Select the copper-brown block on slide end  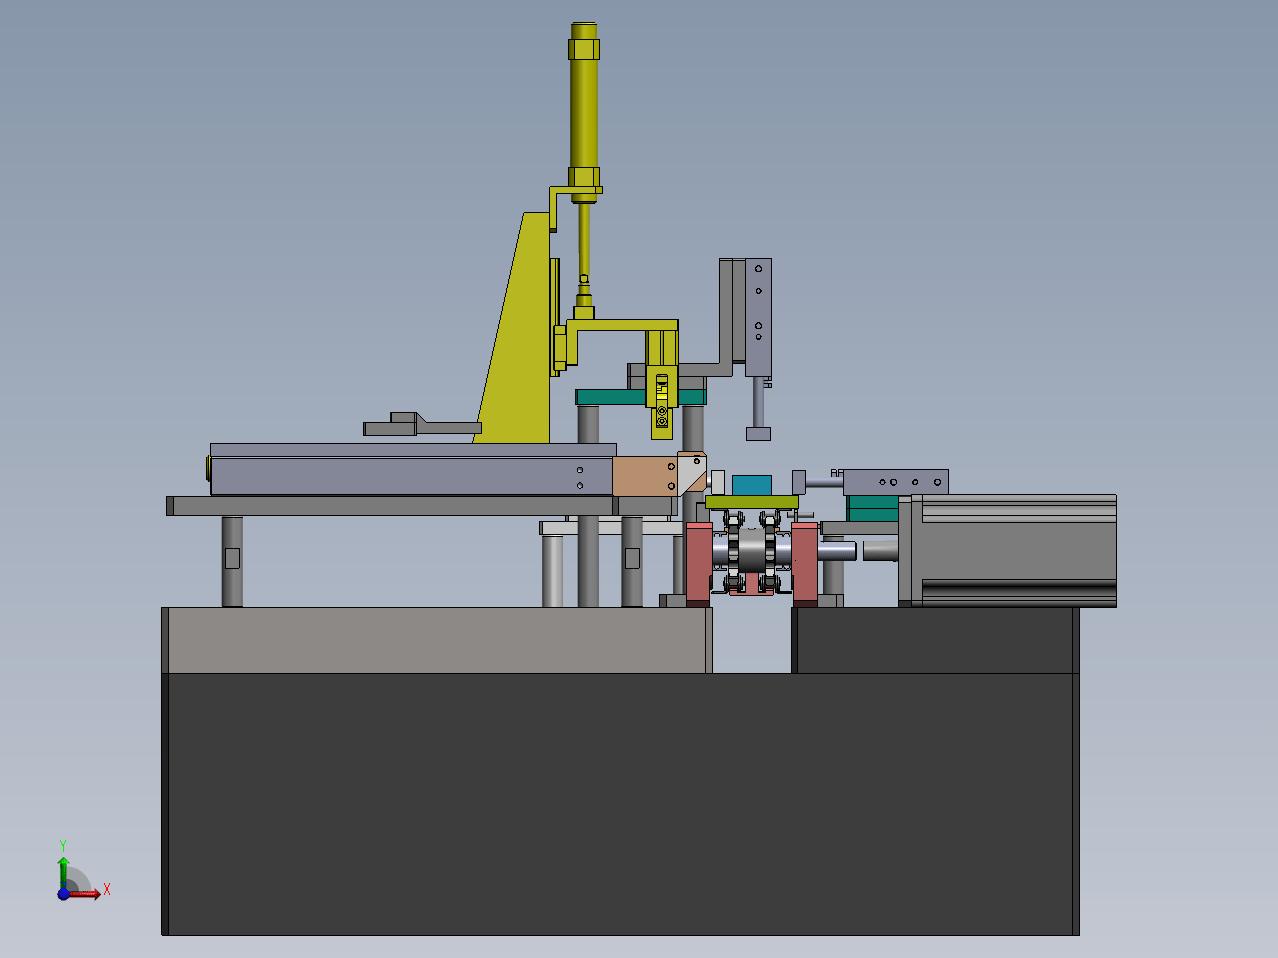645,476
